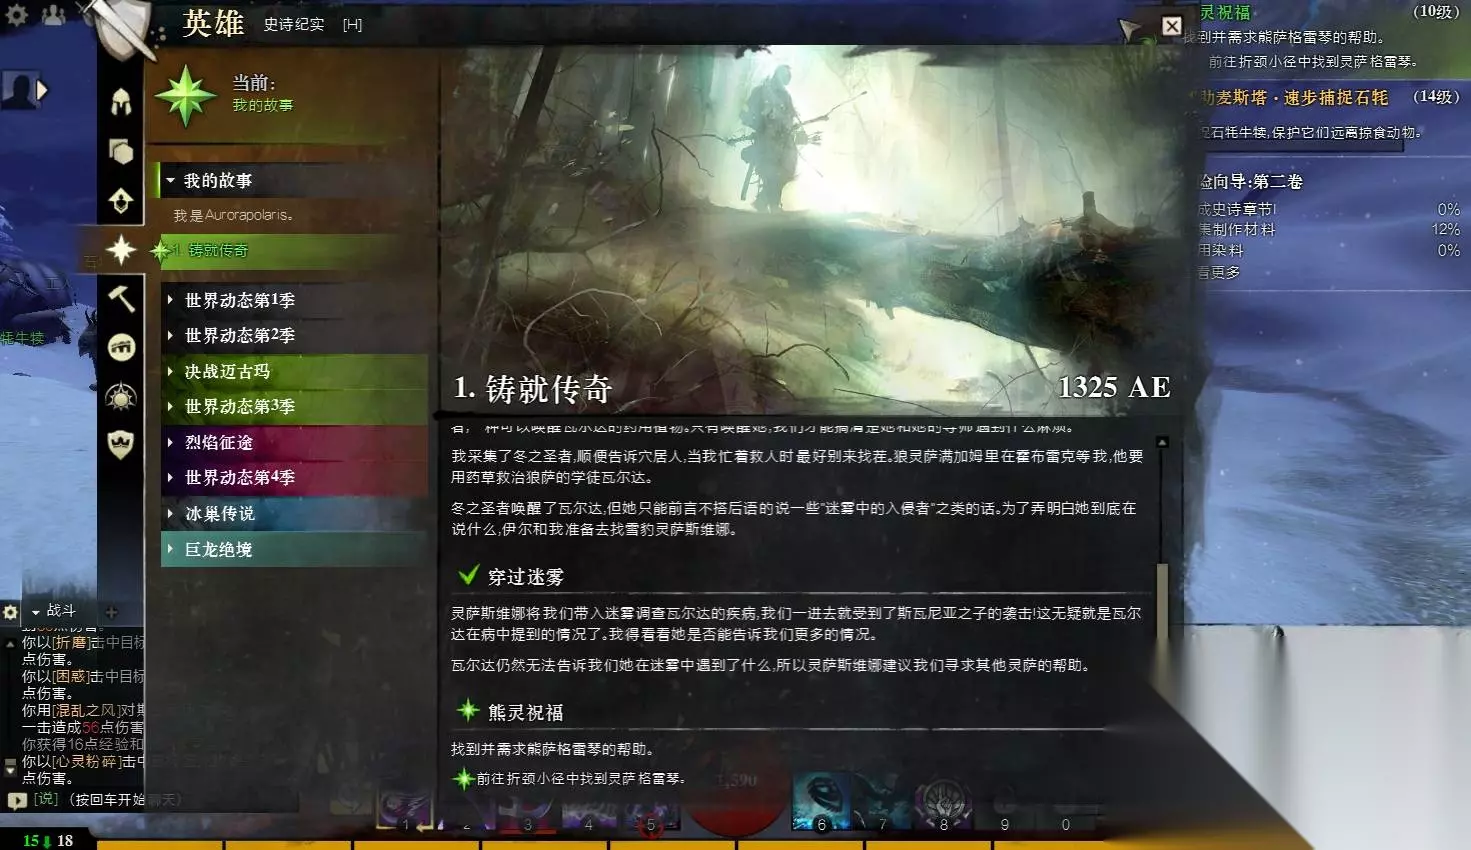1471x850 pixels.
Task: Open the Equipment tab helmet icon
Action: click(x=121, y=101)
